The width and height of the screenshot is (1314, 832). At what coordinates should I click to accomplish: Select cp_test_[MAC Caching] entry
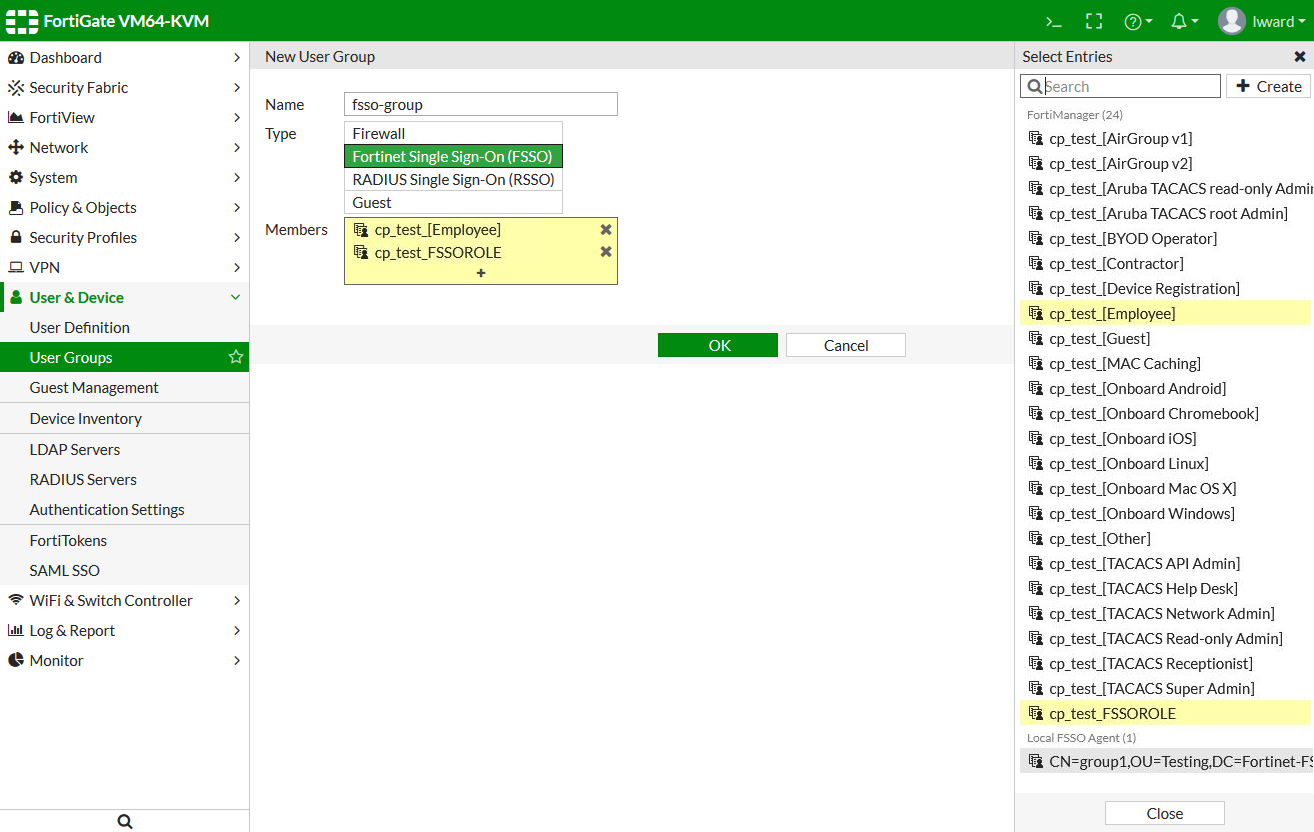[x=1165, y=364]
